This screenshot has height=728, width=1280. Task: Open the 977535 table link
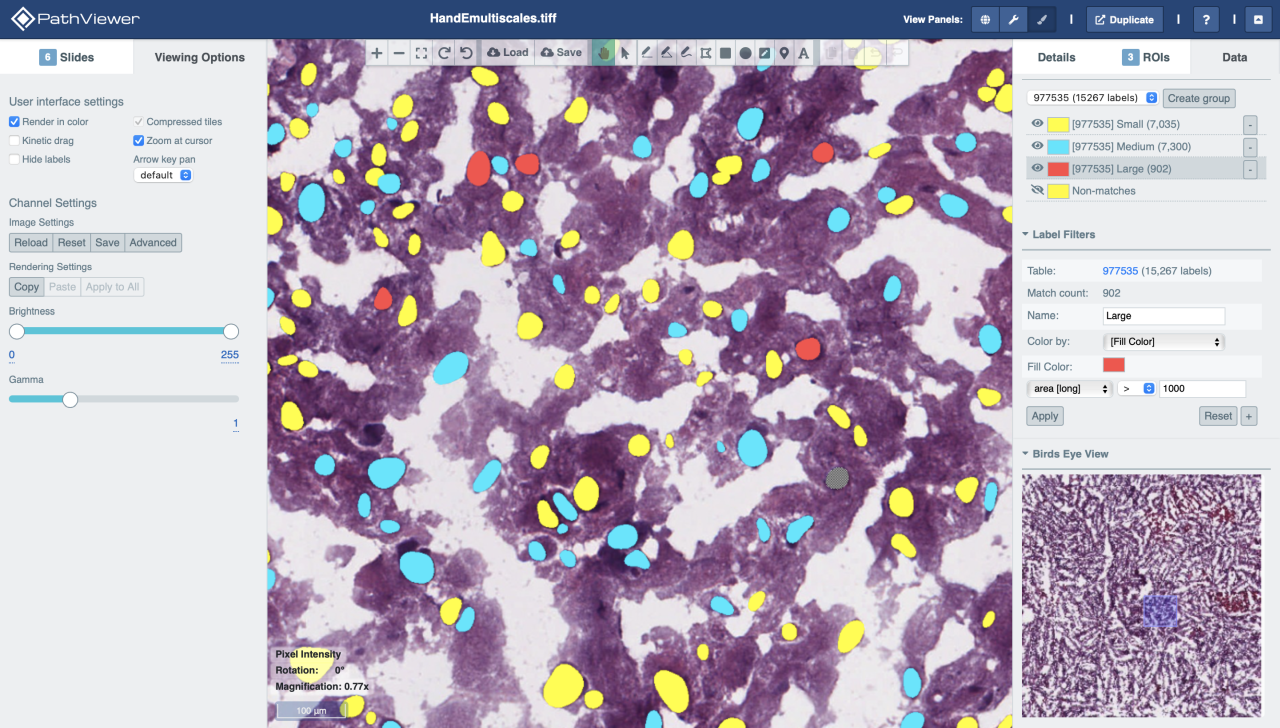(x=1120, y=271)
